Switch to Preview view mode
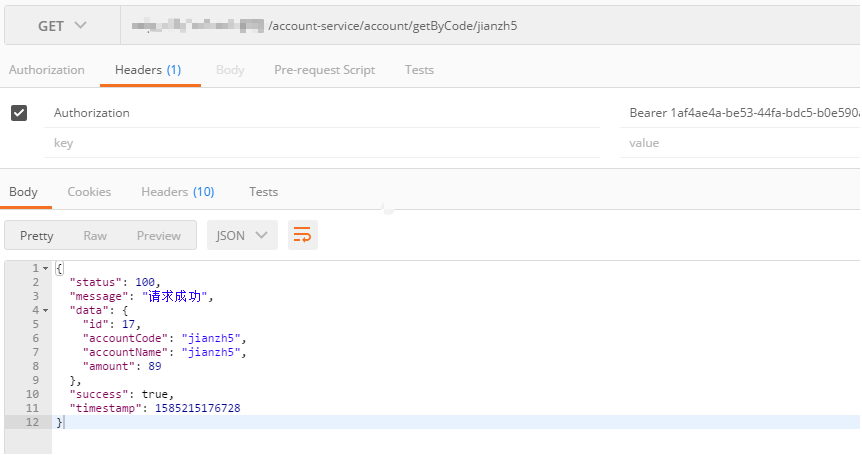The width and height of the screenshot is (862, 455). (159, 236)
